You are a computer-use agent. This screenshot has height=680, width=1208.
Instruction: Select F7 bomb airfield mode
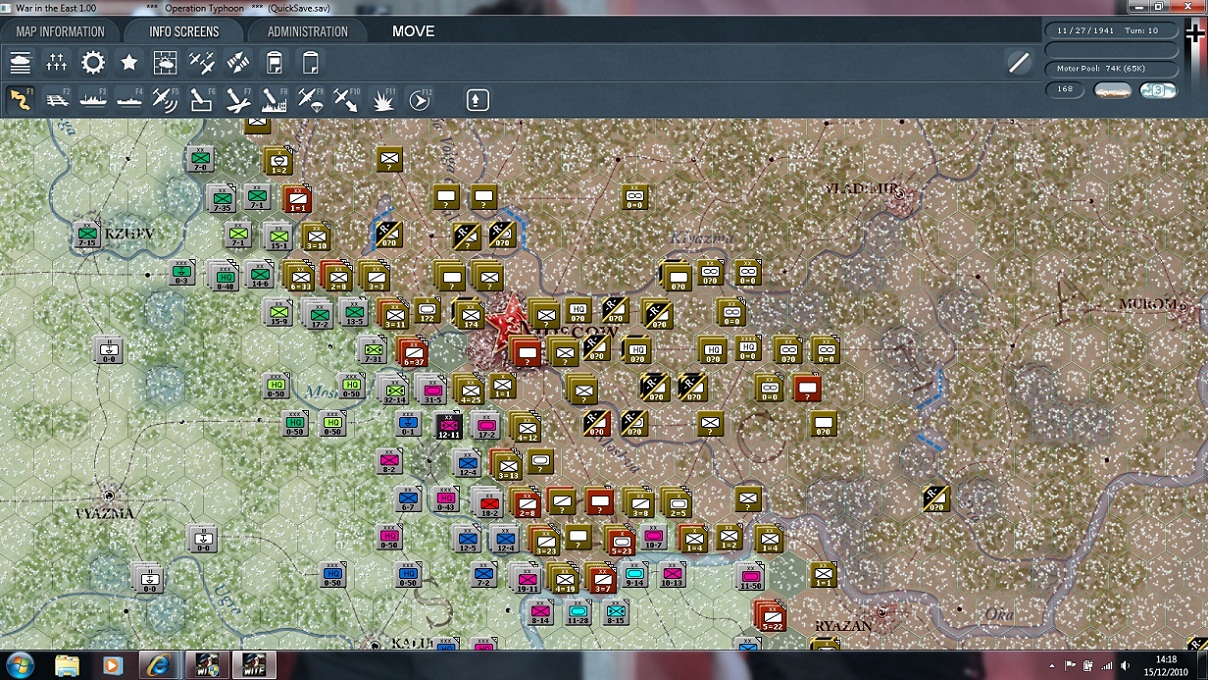coord(238,99)
